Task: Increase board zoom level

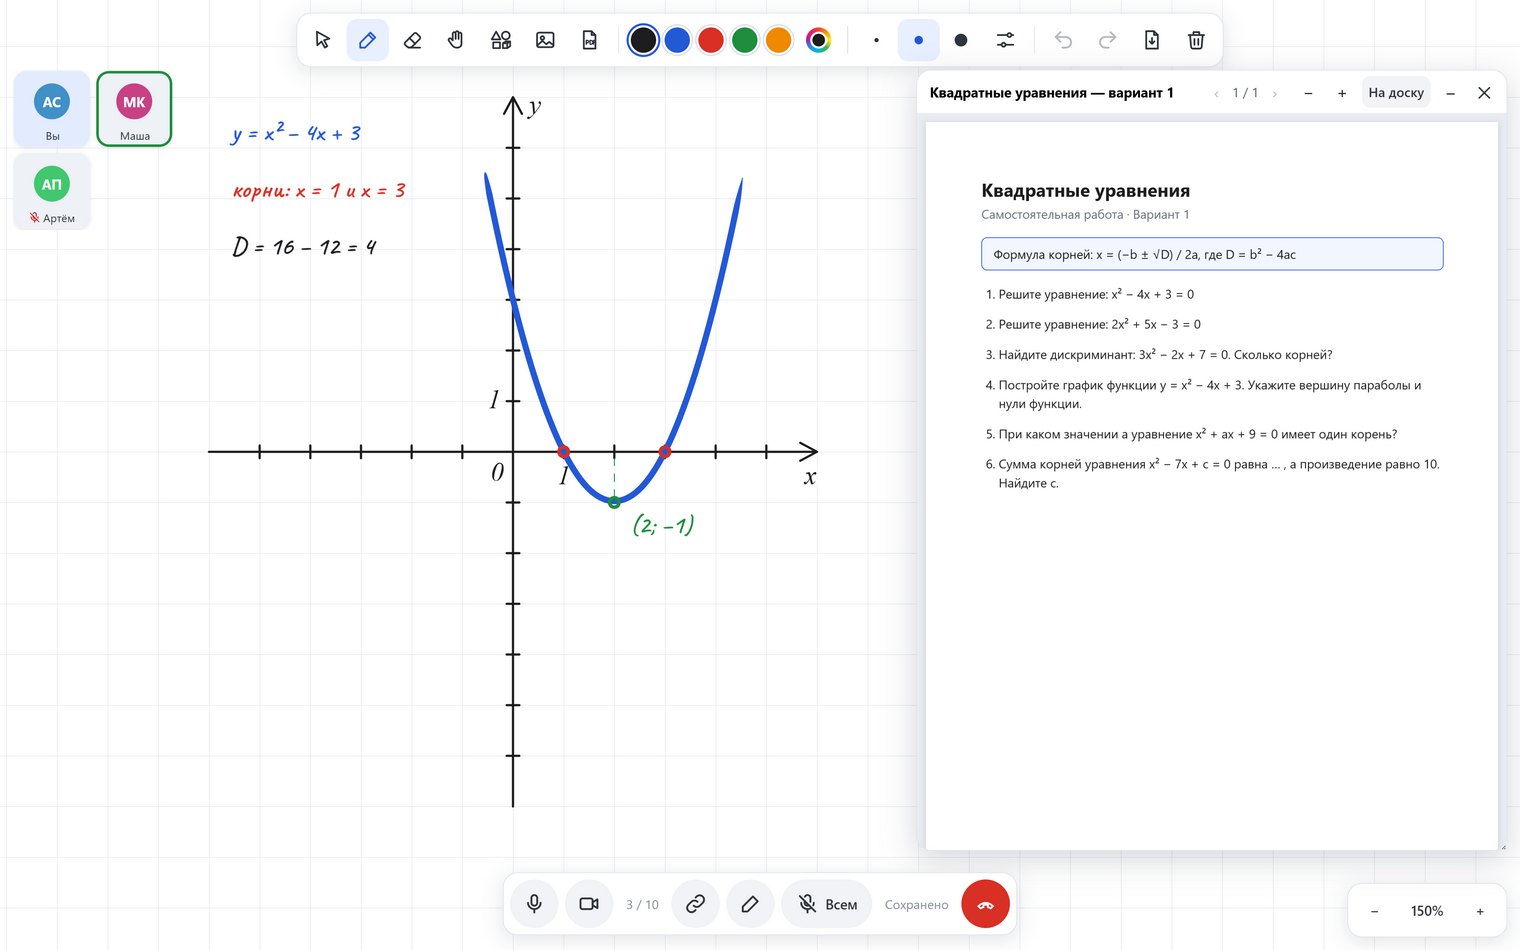Action: coord(1480,911)
